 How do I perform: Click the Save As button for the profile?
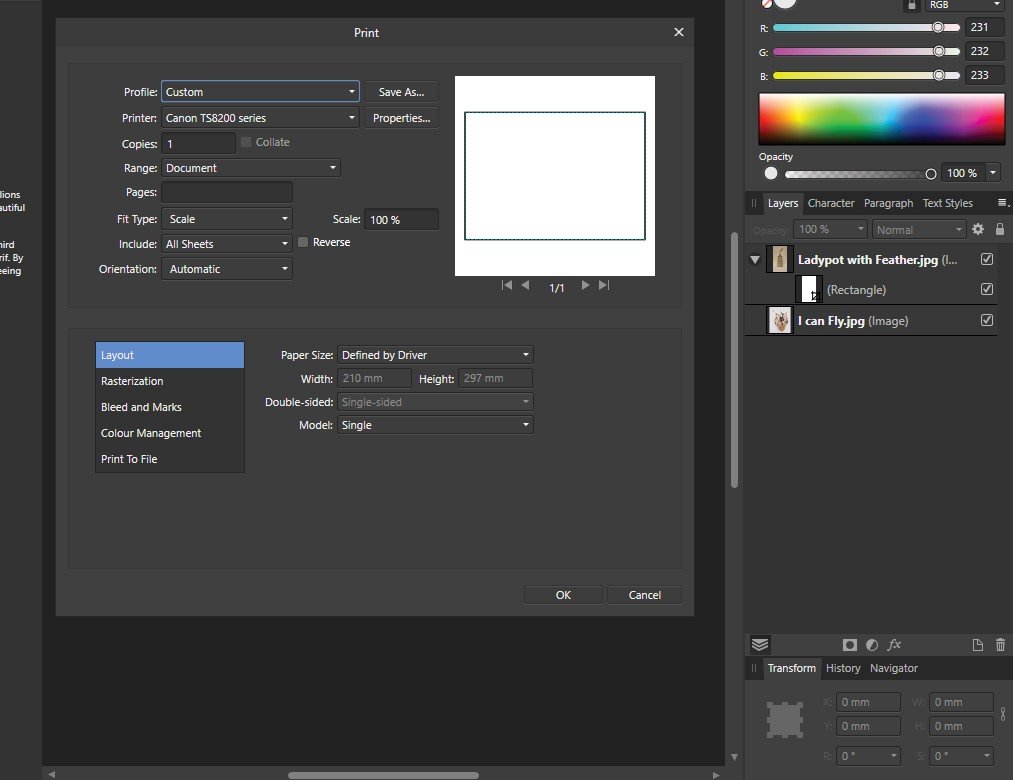pos(401,91)
